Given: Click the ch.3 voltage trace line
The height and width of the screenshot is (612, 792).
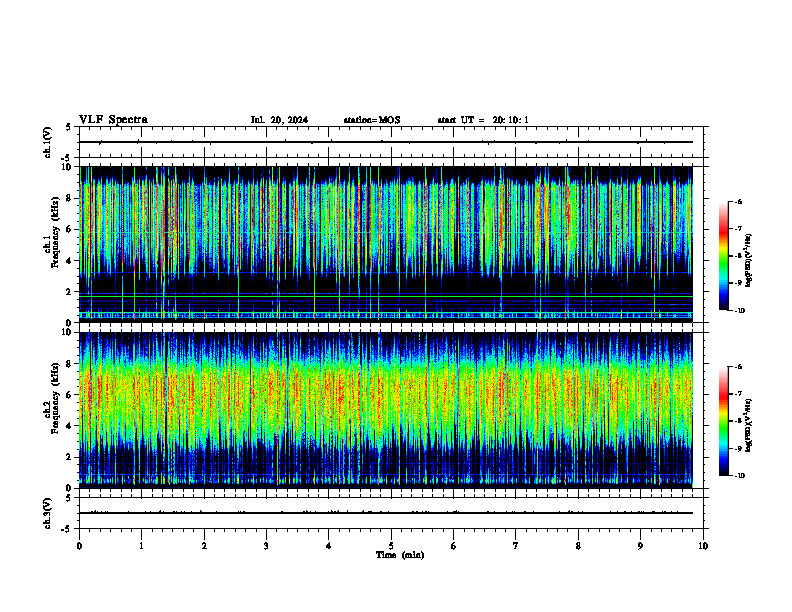Looking at the screenshot, I should click(386, 513).
